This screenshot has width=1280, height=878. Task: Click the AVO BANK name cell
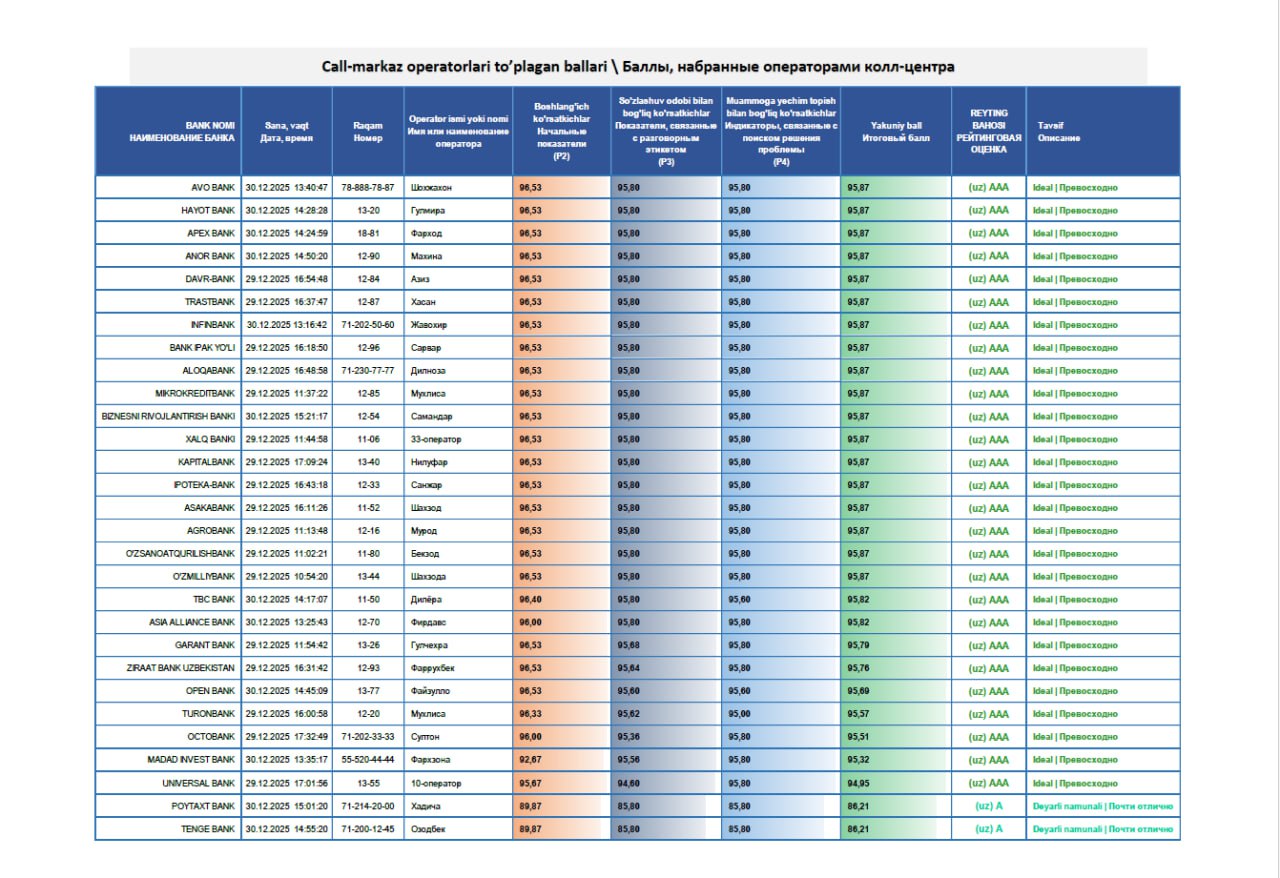pos(213,187)
